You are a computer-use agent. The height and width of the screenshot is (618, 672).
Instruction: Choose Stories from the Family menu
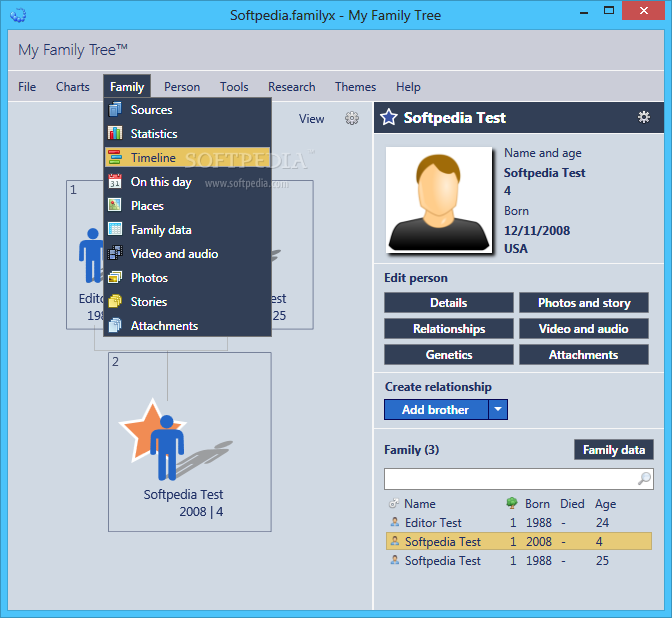click(x=188, y=302)
